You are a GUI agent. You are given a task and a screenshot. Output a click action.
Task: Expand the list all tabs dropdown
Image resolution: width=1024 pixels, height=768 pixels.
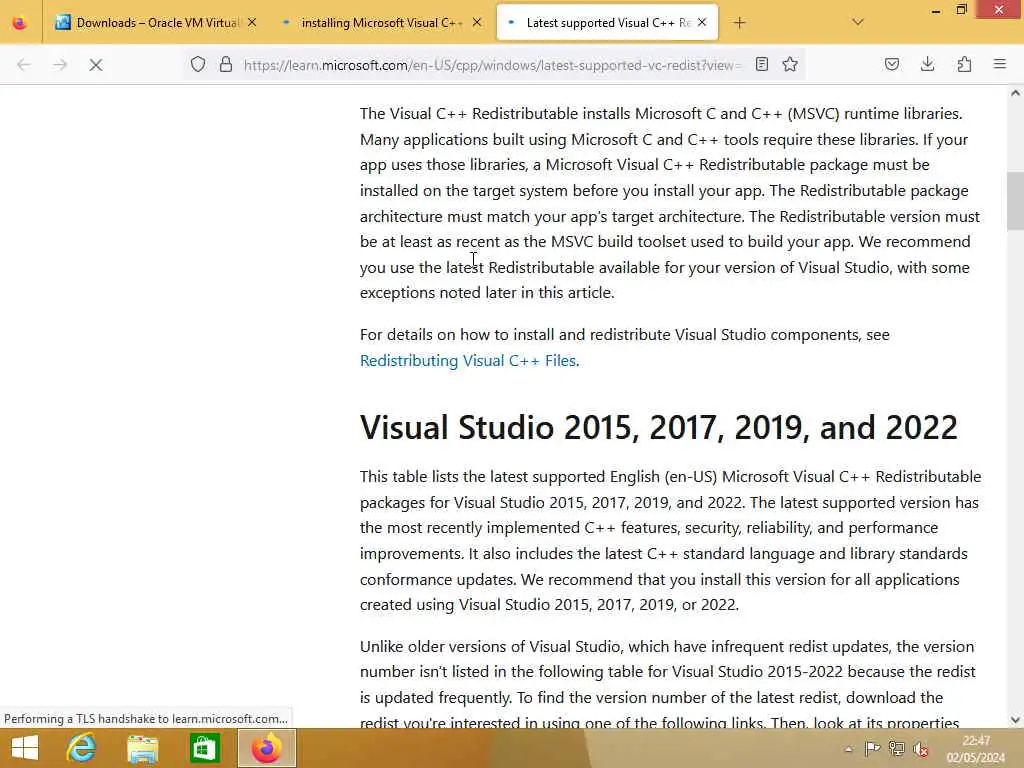coord(858,22)
